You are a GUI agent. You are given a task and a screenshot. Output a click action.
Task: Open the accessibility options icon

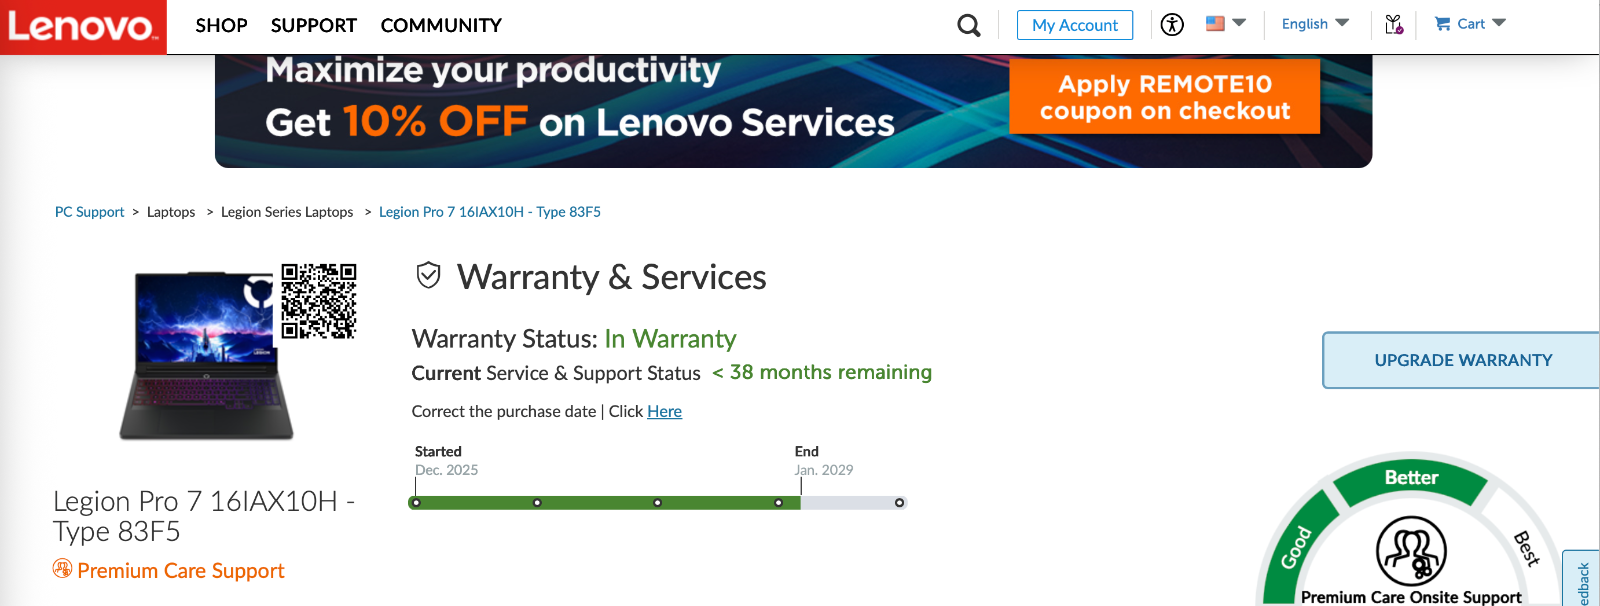point(1172,25)
